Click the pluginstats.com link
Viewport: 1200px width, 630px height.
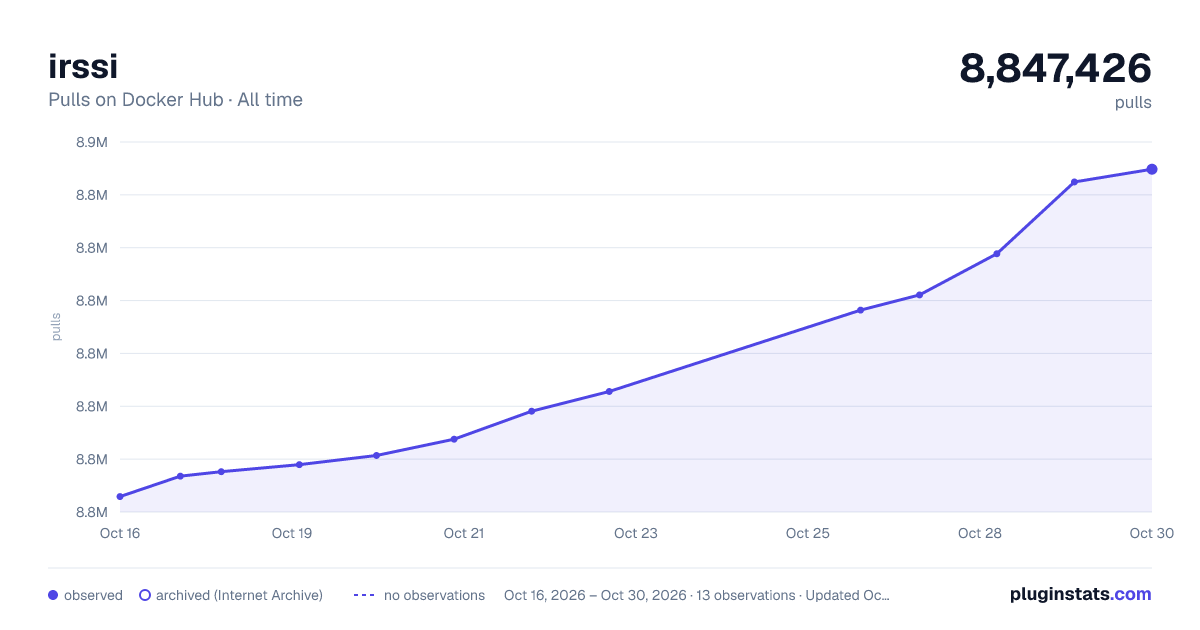click(x=1080, y=594)
